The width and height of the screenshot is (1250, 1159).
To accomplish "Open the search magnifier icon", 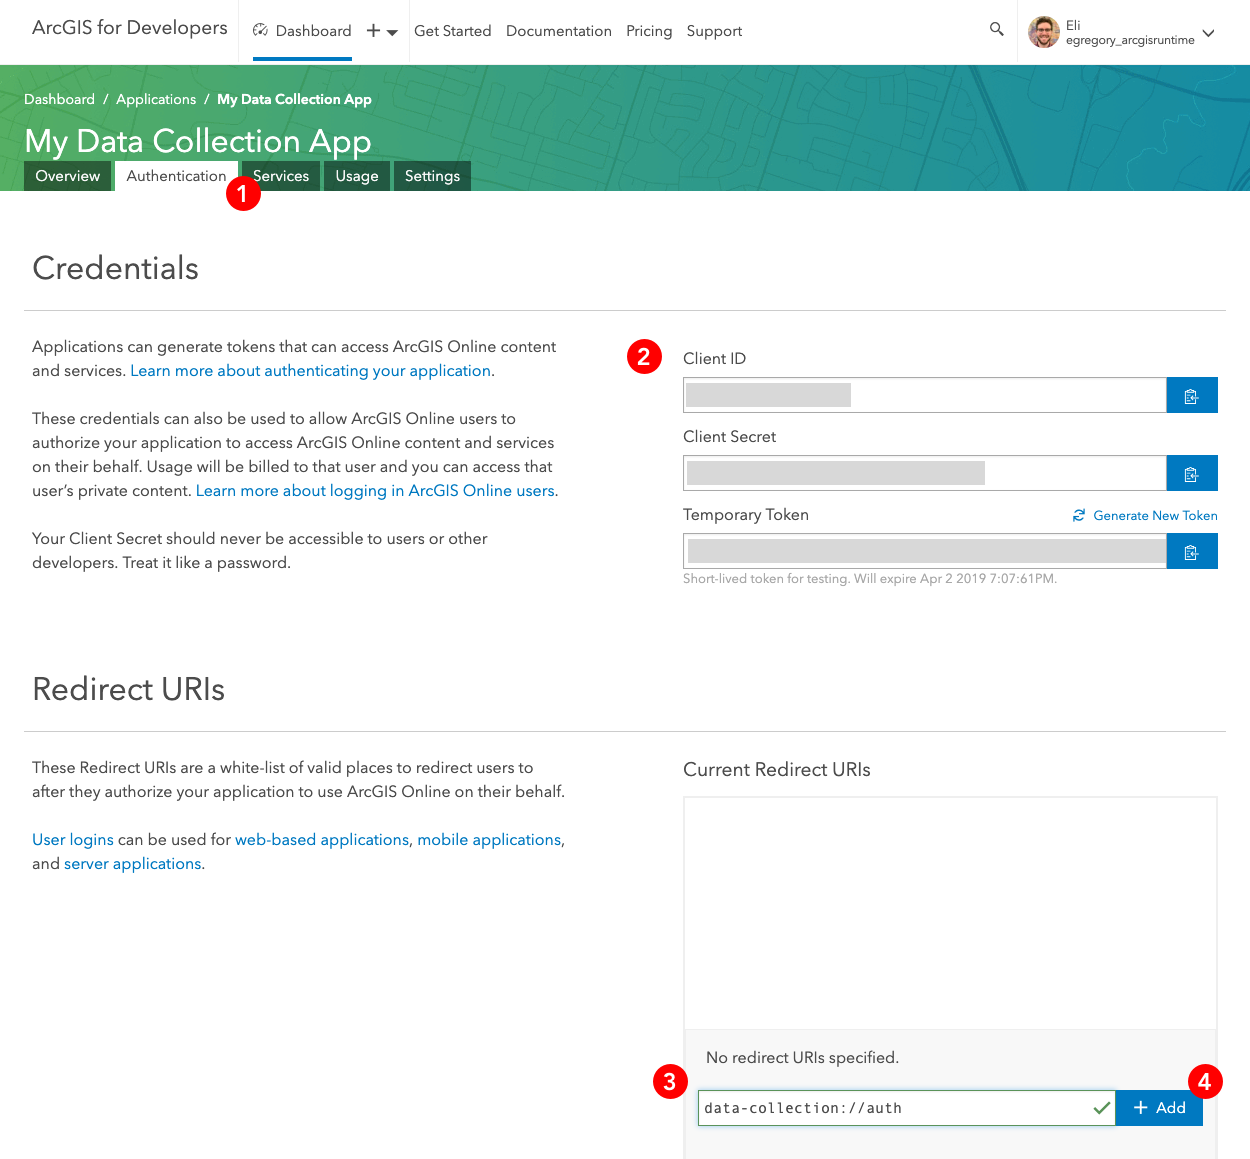I will tap(996, 30).
